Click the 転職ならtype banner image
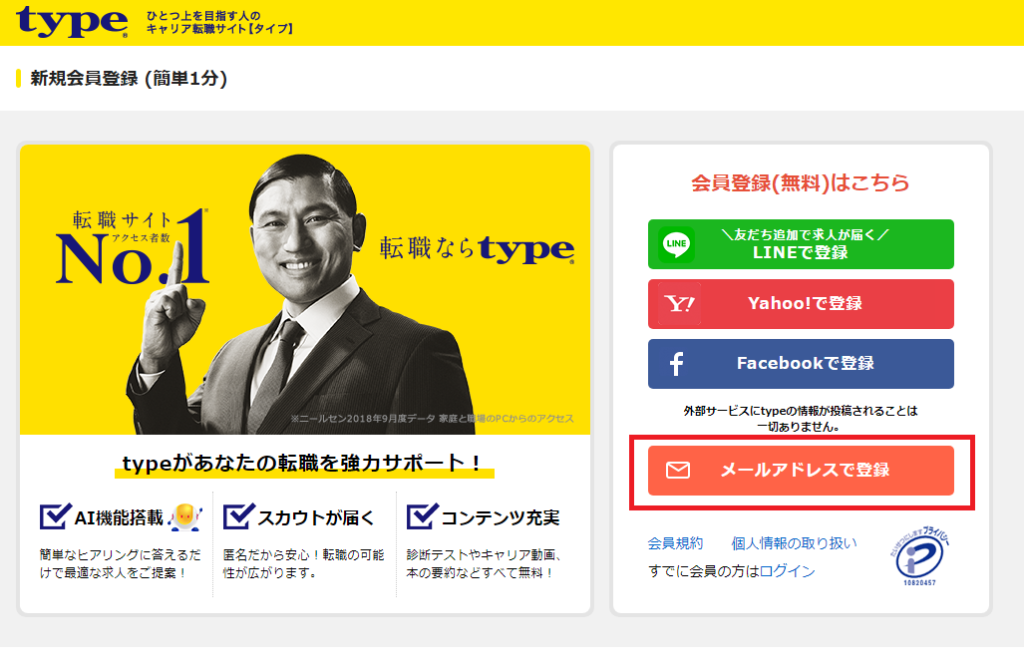 point(305,289)
